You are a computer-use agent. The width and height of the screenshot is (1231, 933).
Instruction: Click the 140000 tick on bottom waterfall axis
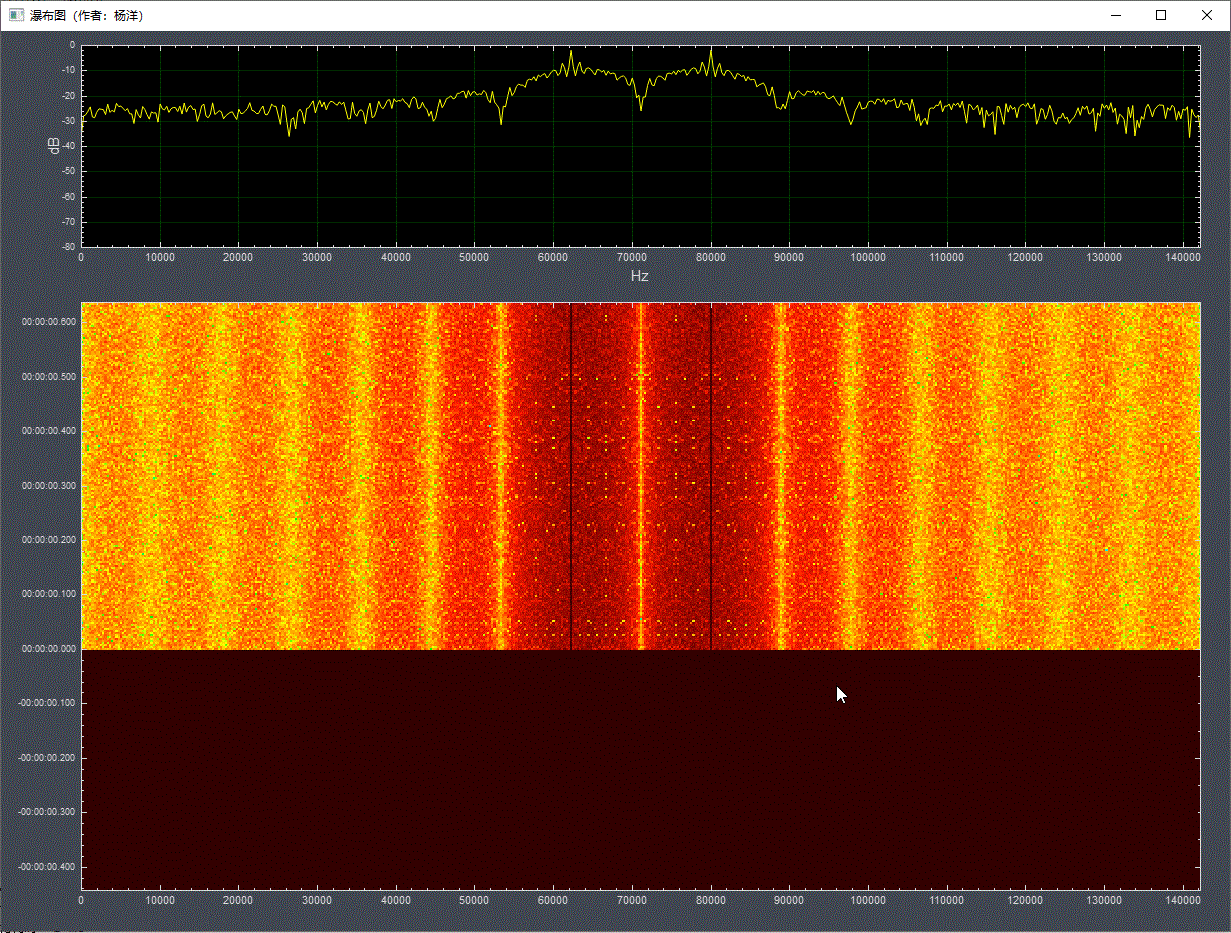click(x=1182, y=900)
